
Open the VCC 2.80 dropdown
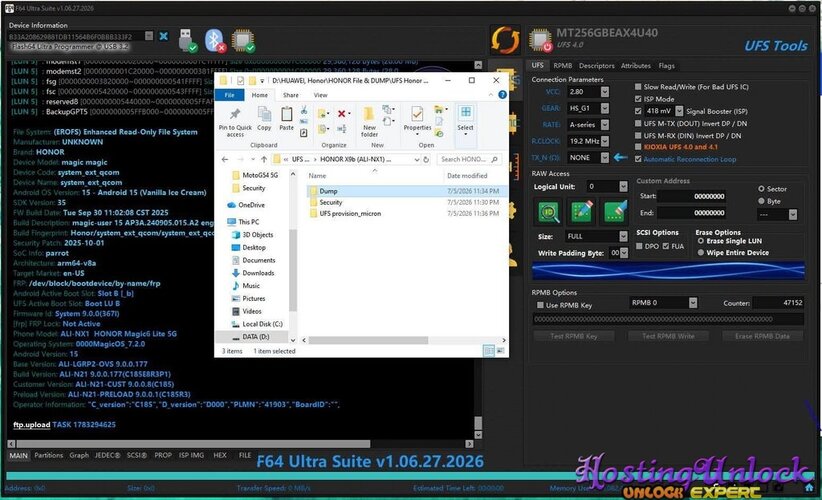coord(604,92)
